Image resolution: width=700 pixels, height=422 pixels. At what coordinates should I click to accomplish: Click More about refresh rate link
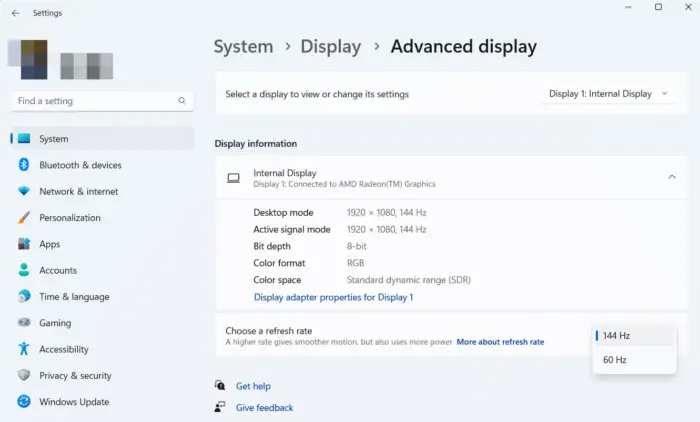point(500,342)
